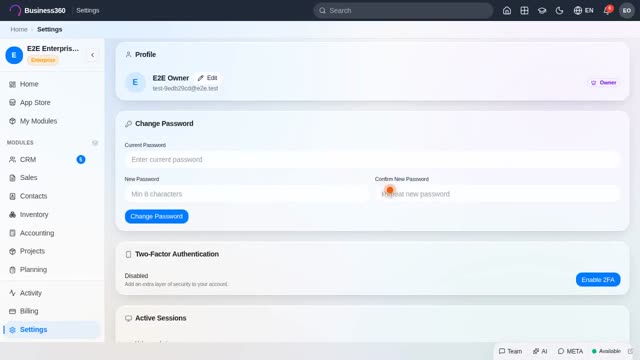Click into the top Search field
Screen dimensions: 640x360
(x=403, y=11)
